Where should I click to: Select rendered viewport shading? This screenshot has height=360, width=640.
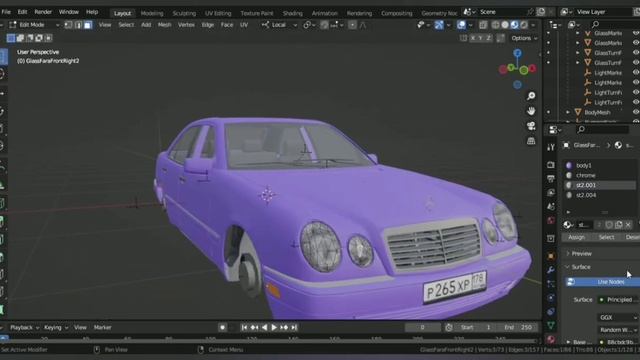524,25
